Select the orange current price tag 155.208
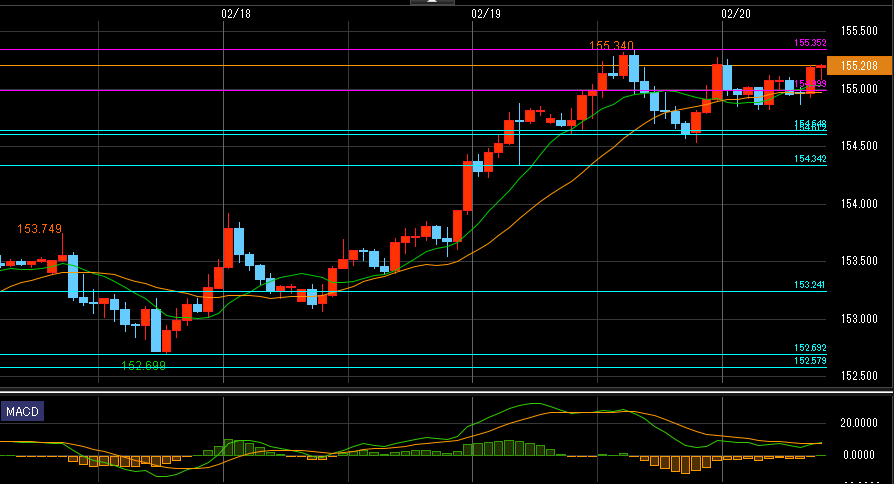The width and height of the screenshot is (894, 484). tap(859, 65)
